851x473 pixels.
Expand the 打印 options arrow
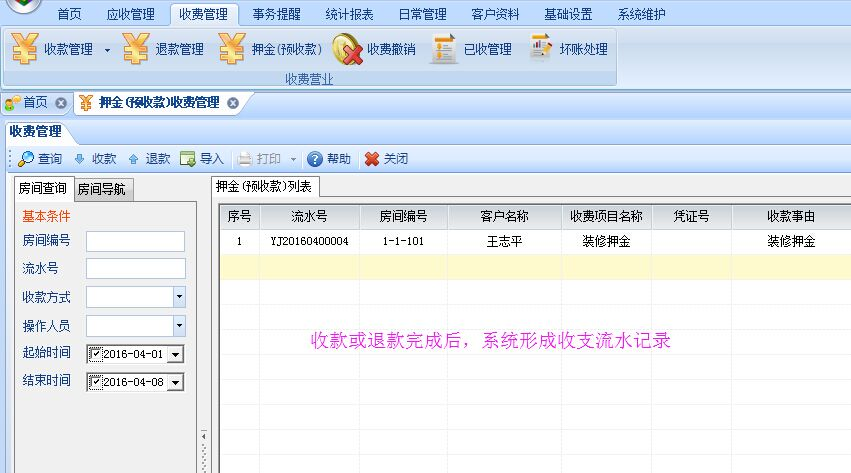293,159
